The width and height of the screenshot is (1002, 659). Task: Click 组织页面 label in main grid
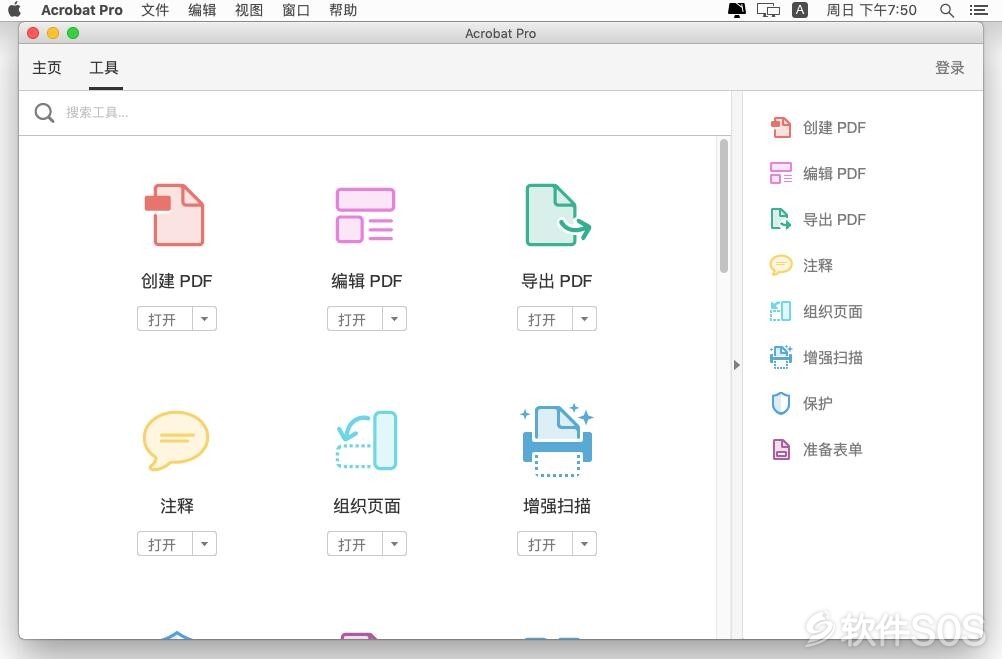point(367,506)
